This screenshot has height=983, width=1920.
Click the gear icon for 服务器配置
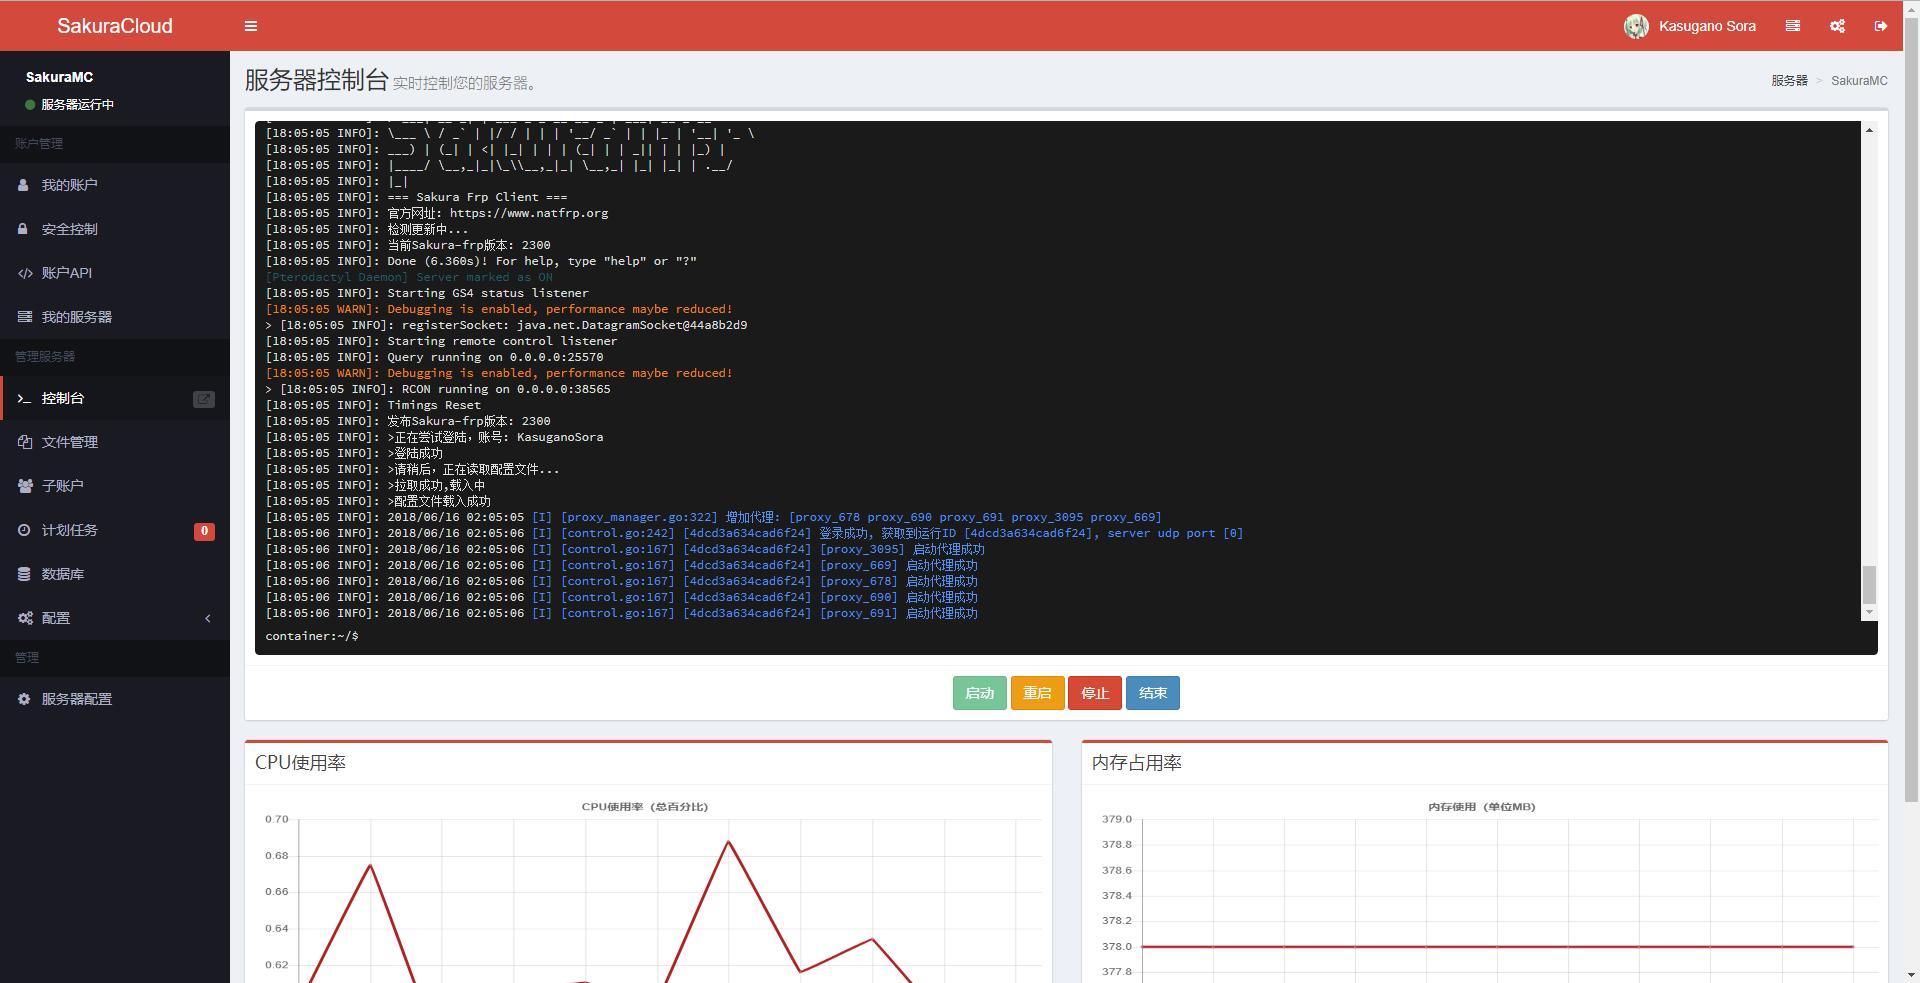coord(24,699)
